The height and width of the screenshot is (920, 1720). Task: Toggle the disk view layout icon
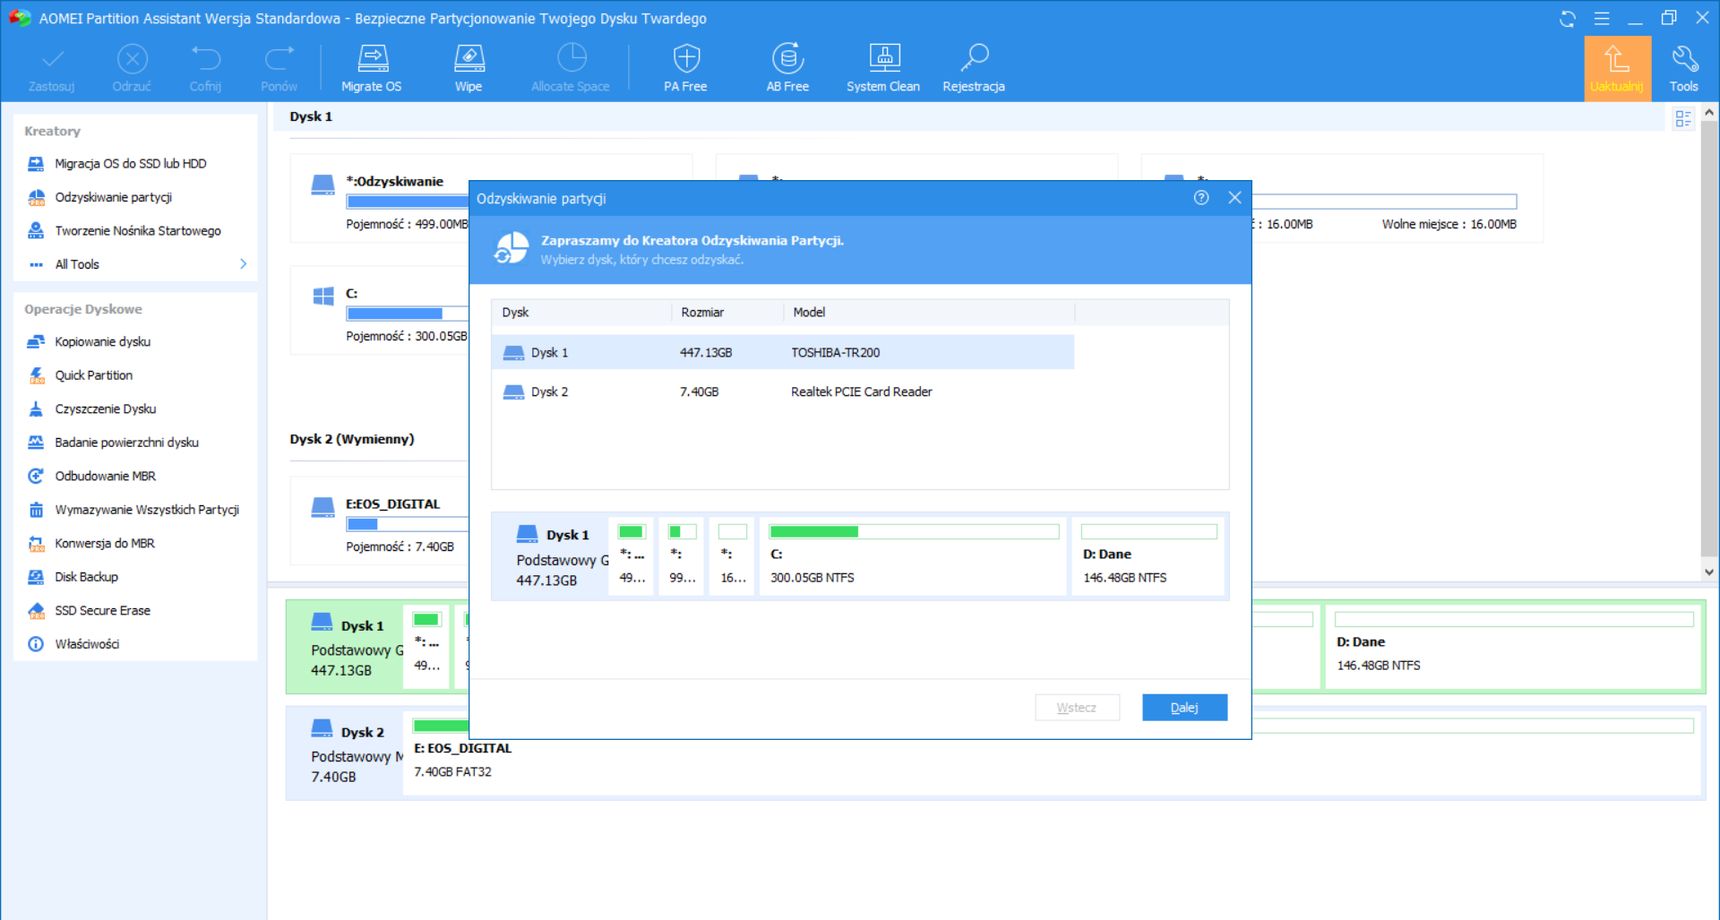[1683, 119]
